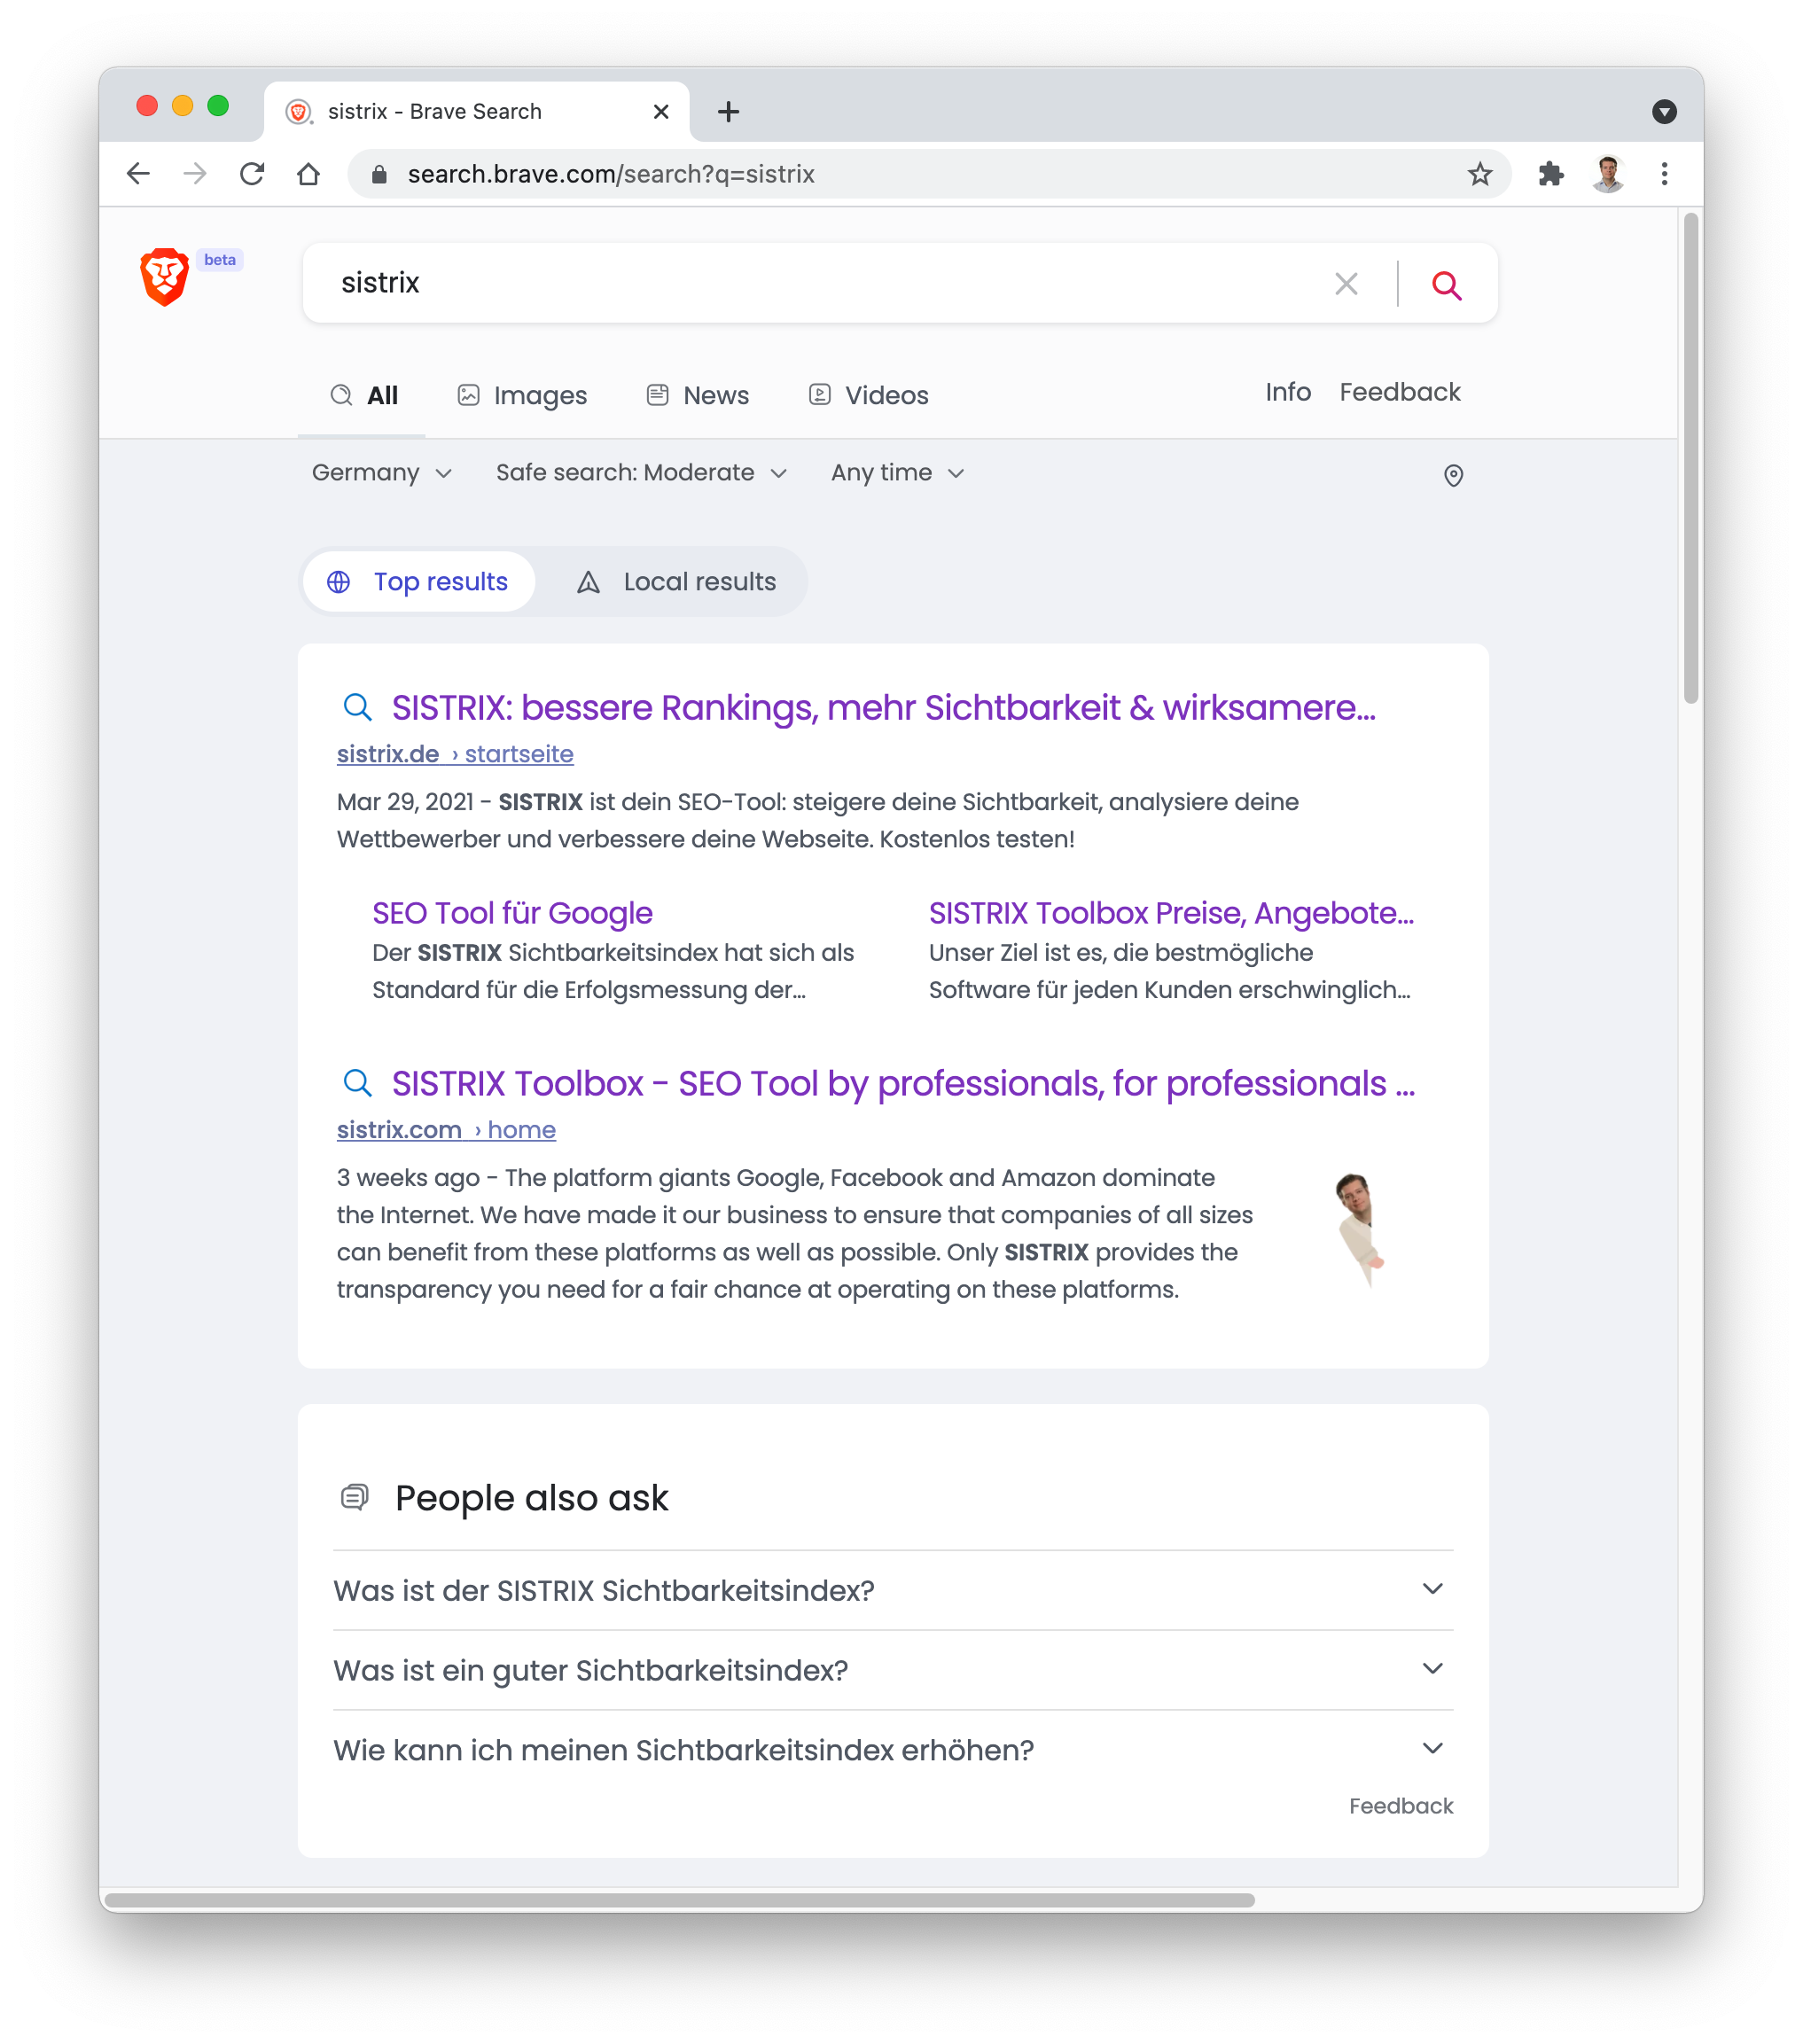Click the location pin icon
The width and height of the screenshot is (1803, 2044).
[1453, 475]
